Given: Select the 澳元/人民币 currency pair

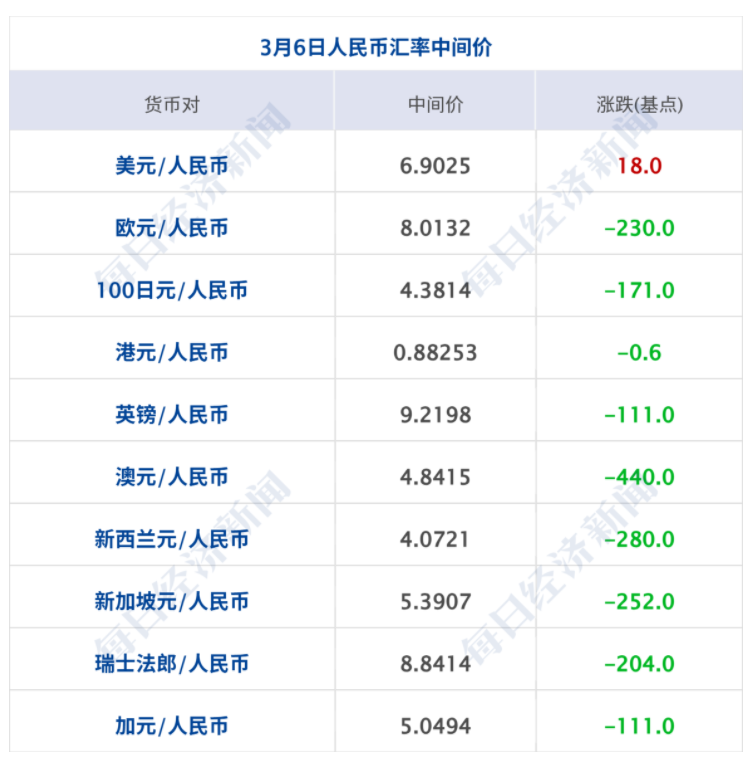Looking at the screenshot, I should coord(172,477).
